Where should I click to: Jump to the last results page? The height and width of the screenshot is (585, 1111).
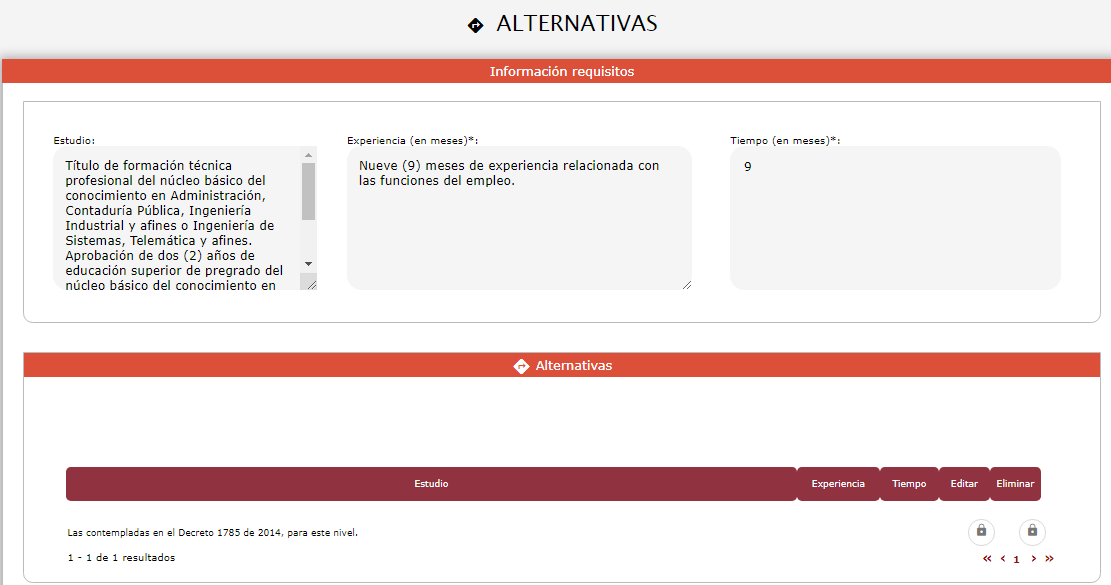(x=1049, y=559)
